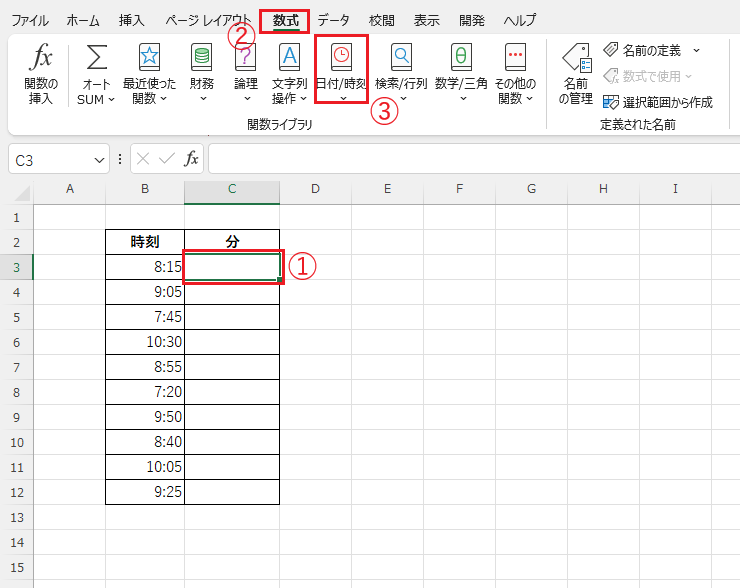The image size is (740, 588).
Task: Select column D header
Action: tap(315, 189)
